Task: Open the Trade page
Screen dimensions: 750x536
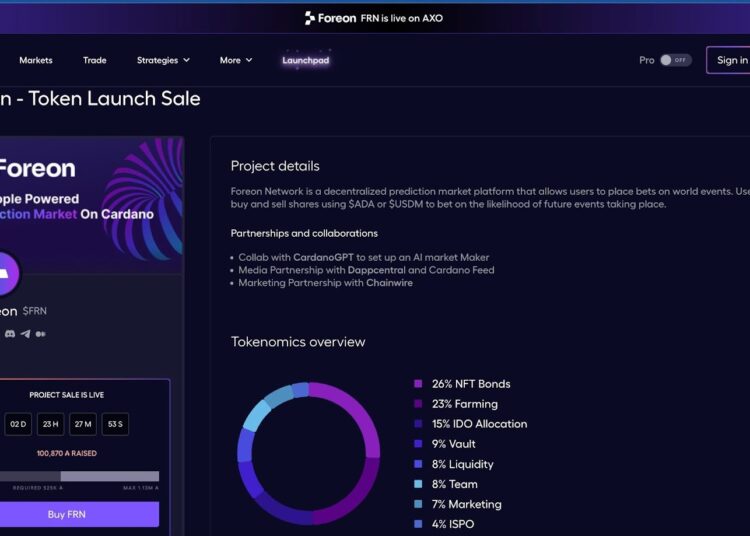Action: click(x=95, y=60)
